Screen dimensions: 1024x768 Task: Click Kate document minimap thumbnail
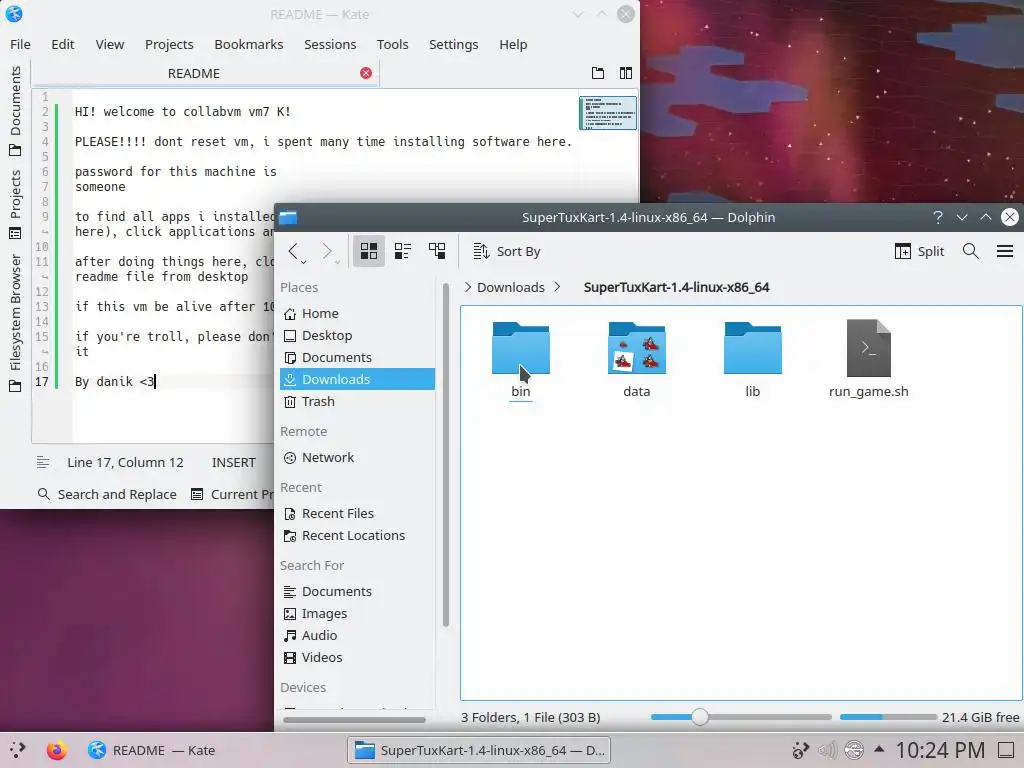tap(607, 112)
